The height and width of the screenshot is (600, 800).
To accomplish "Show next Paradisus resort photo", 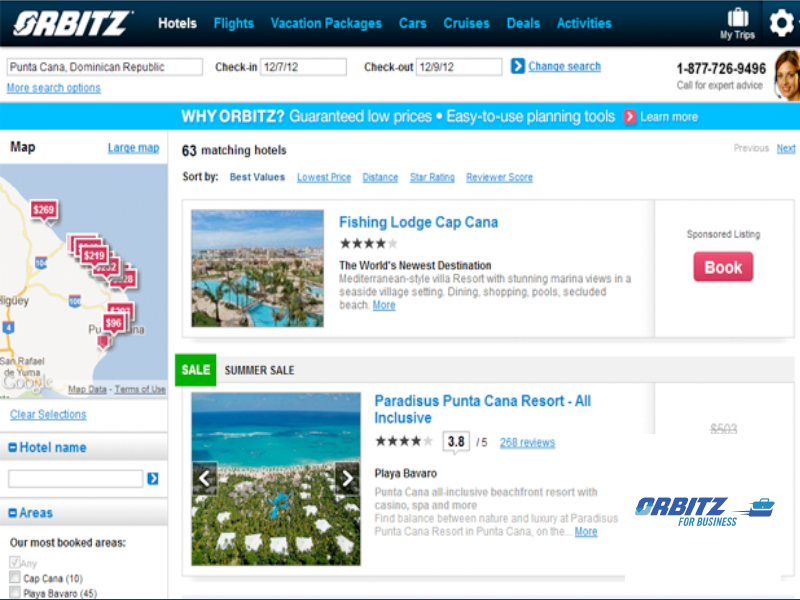I will (x=347, y=479).
